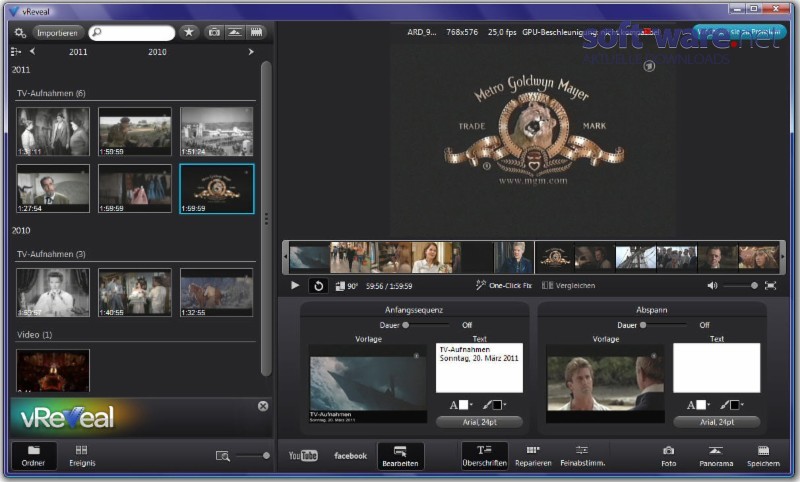800x482 pixels.
Task: Click the Abspann Vorlage preview
Action: (x=605, y=384)
